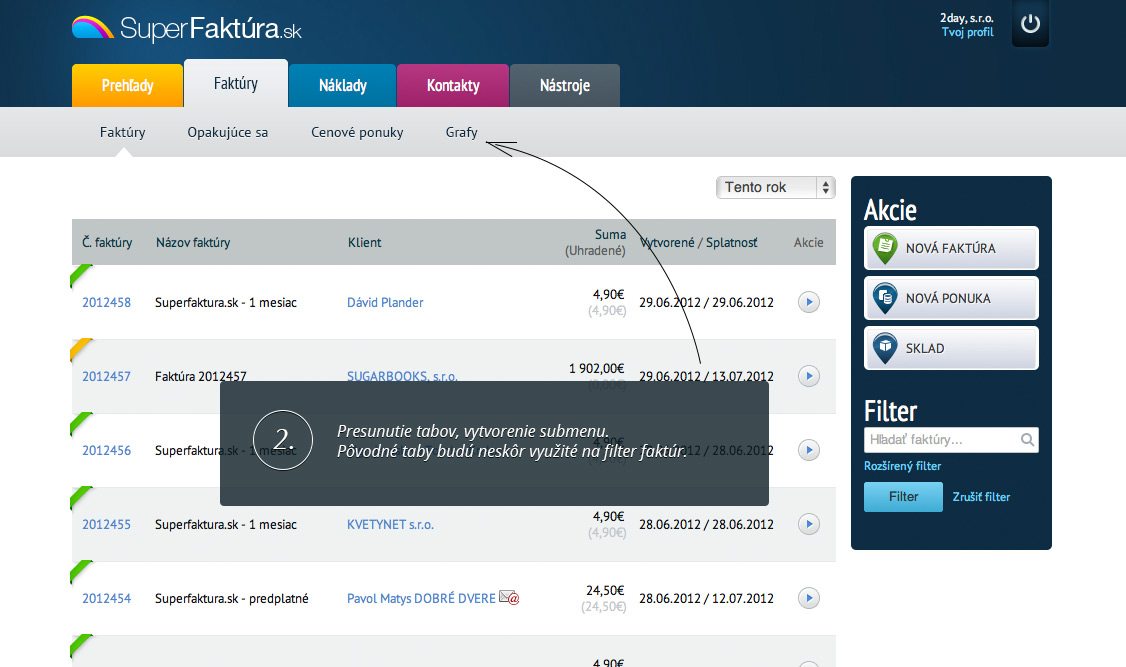Open client KVETYNET s.r.o.

(390, 524)
